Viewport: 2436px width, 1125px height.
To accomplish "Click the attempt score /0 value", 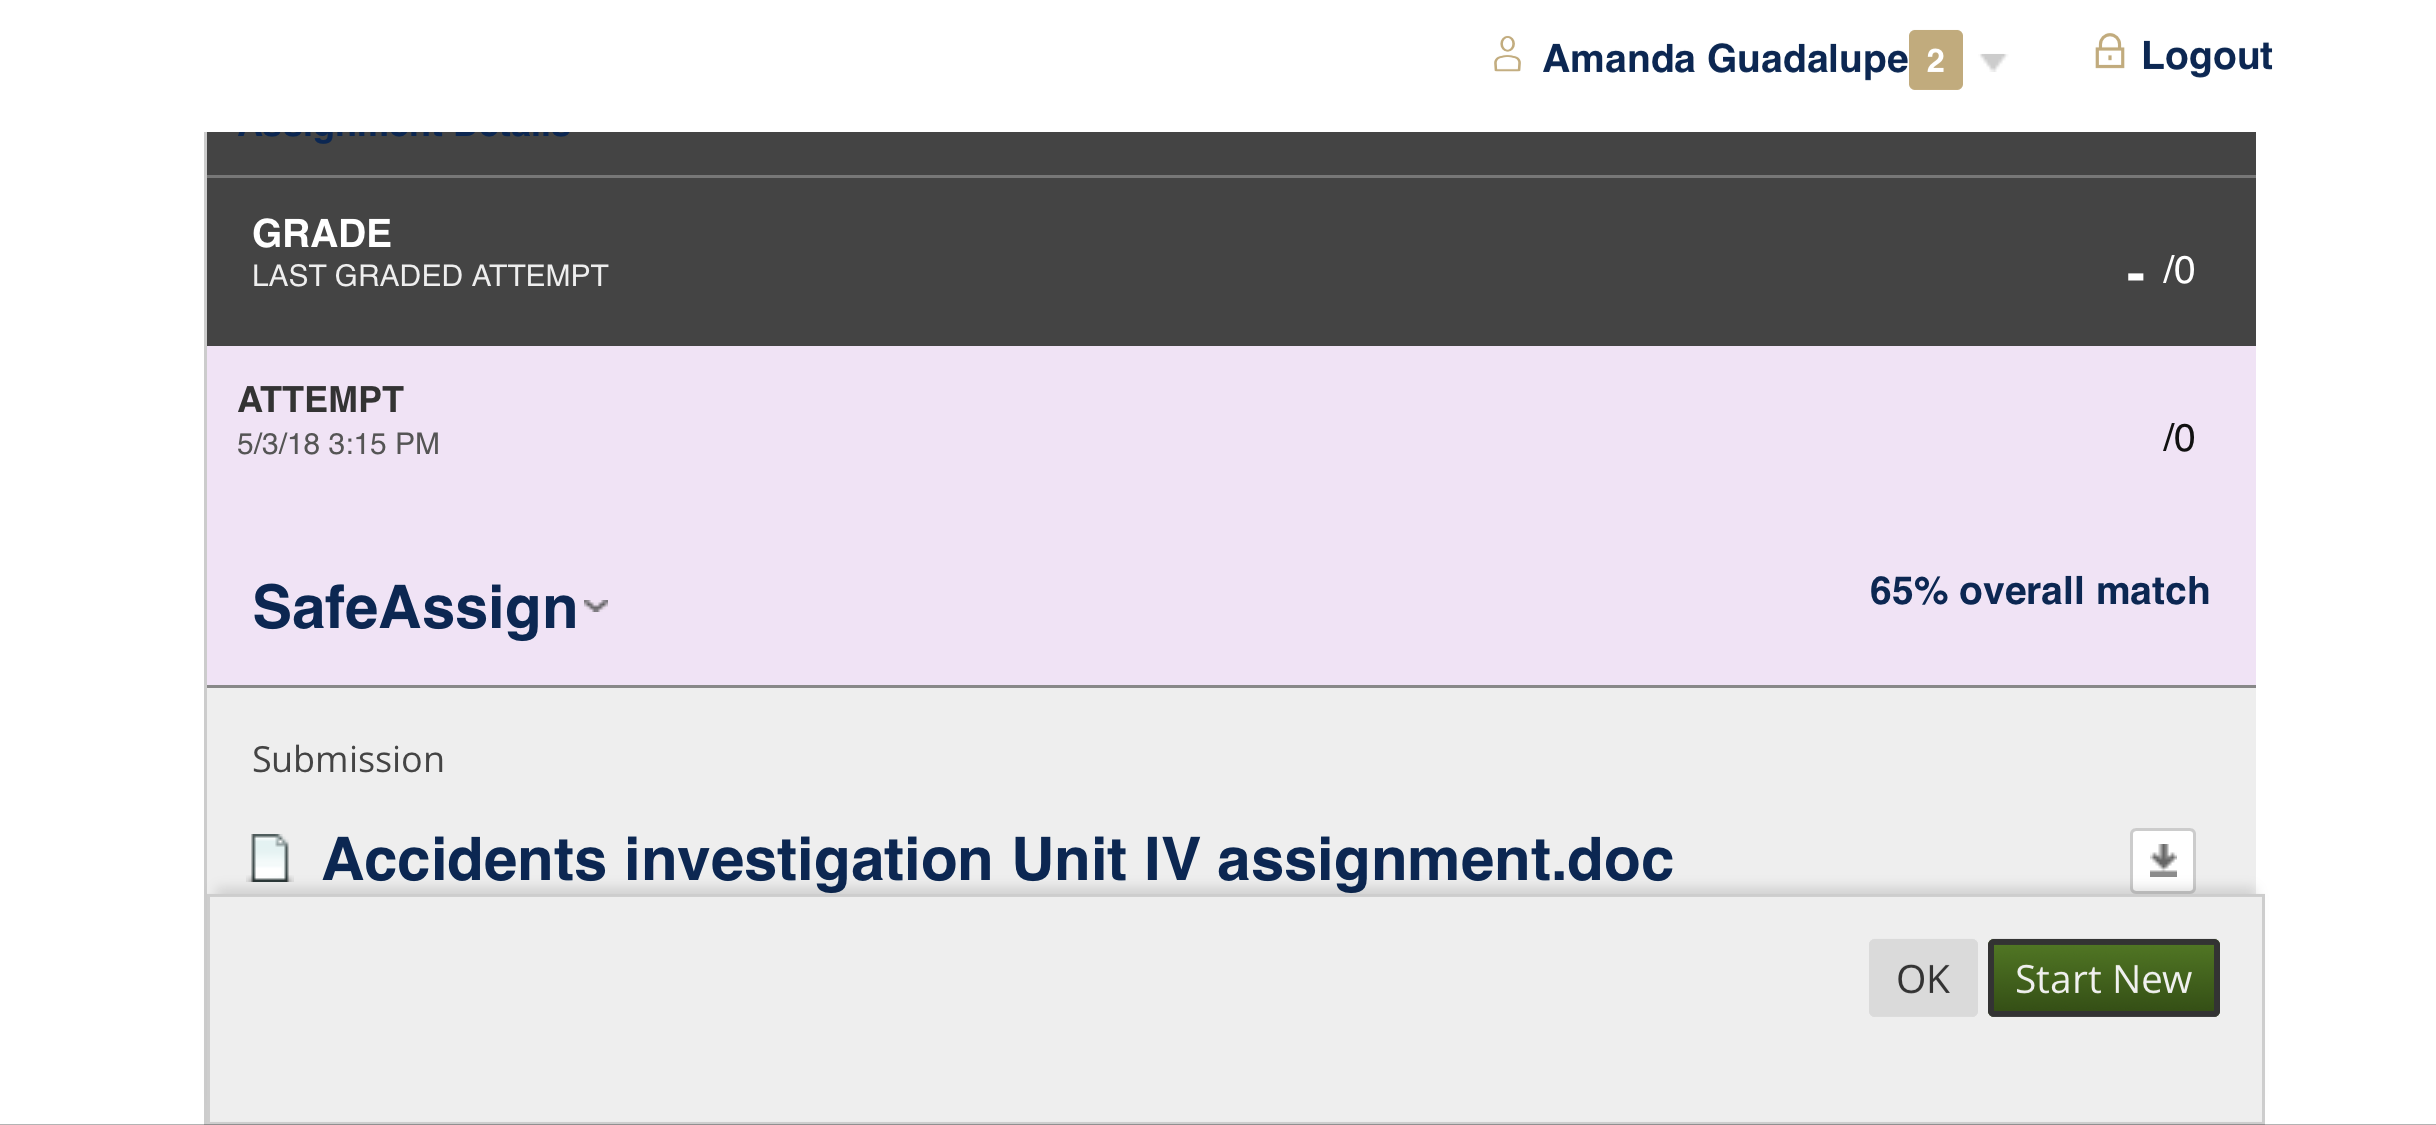I will coord(2178,439).
